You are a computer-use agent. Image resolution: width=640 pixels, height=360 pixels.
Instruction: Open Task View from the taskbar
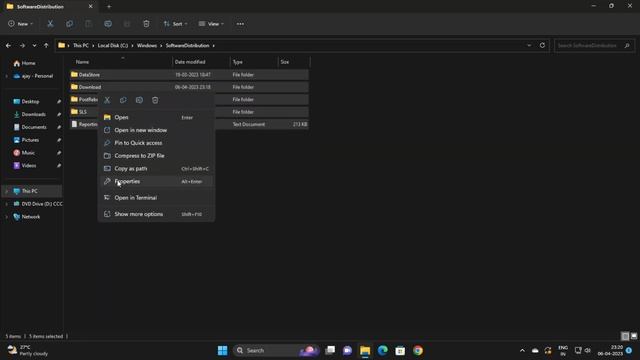point(330,350)
